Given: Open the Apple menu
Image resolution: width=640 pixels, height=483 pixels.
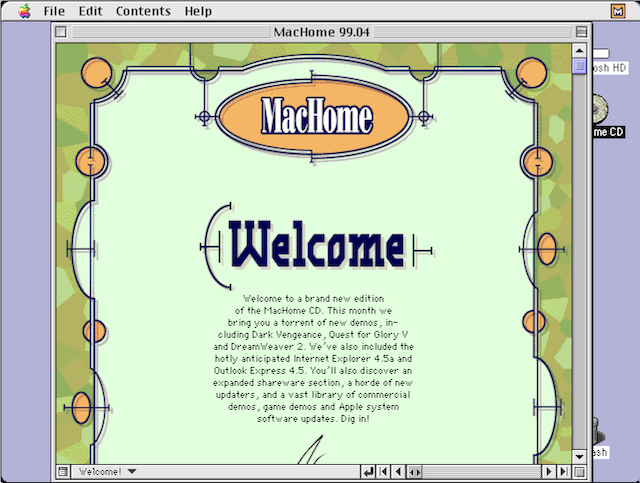Looking at the screenshot, I should click(24, 11).
